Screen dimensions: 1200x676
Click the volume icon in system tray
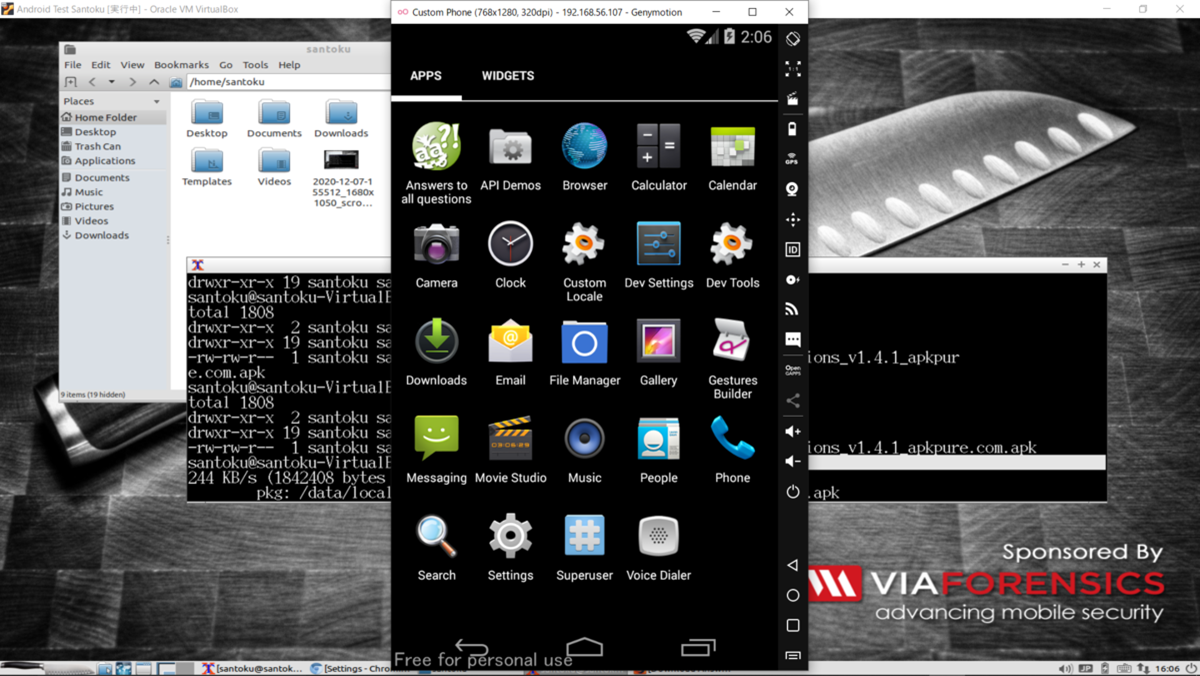click(x=1066, y=668)
